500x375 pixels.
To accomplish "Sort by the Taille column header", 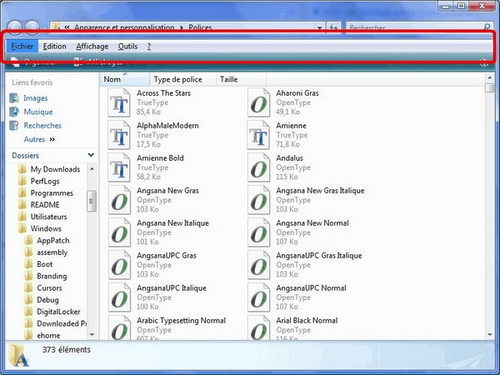I will 241,79.
